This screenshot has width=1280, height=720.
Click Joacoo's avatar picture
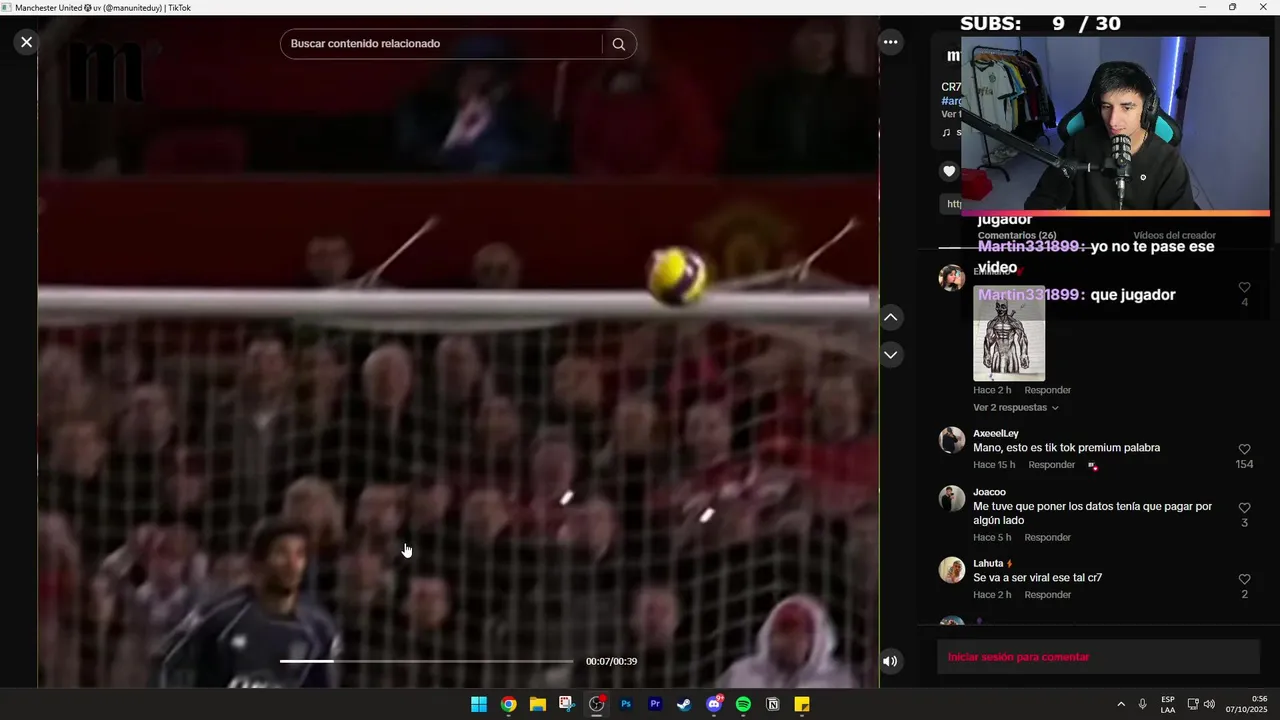952,499
